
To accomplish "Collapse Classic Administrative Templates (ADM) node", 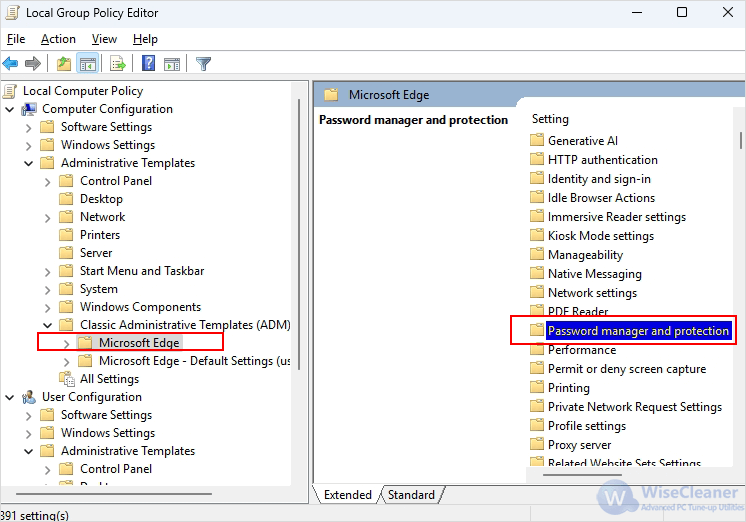I will (48, 325).
